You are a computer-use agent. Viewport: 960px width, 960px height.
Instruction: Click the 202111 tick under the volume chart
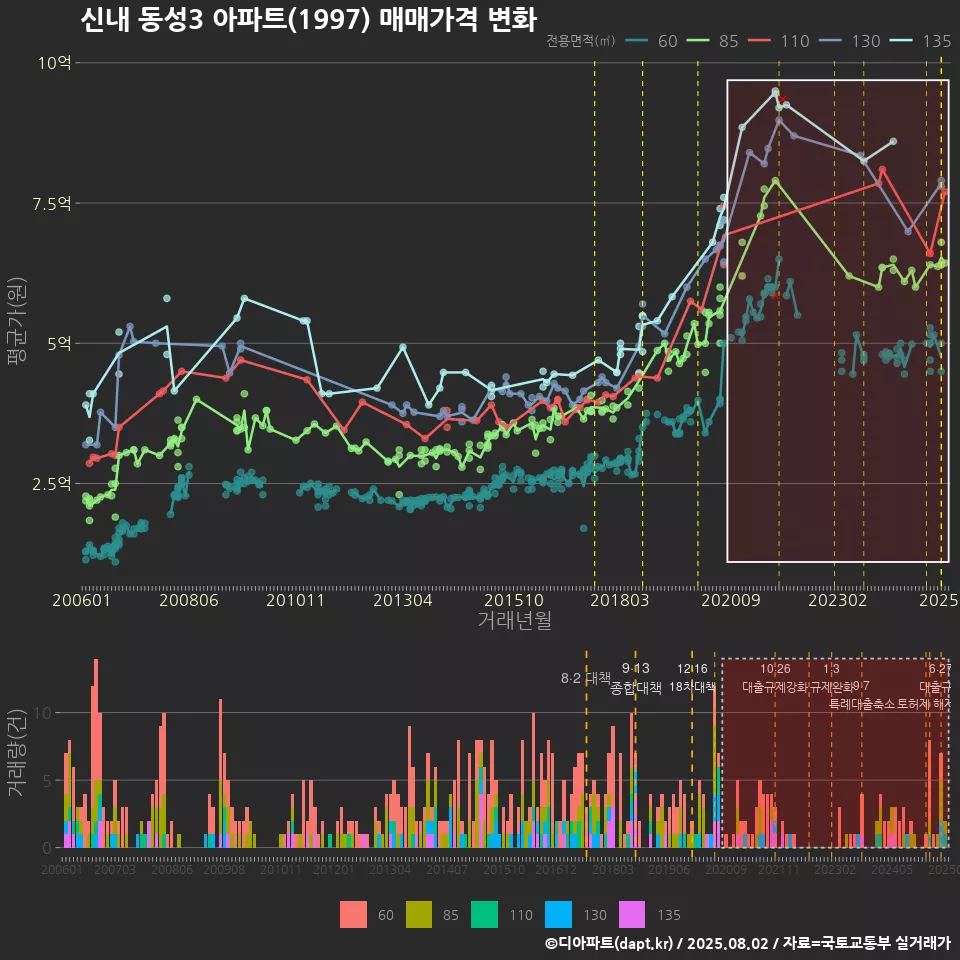click(779, 869)
